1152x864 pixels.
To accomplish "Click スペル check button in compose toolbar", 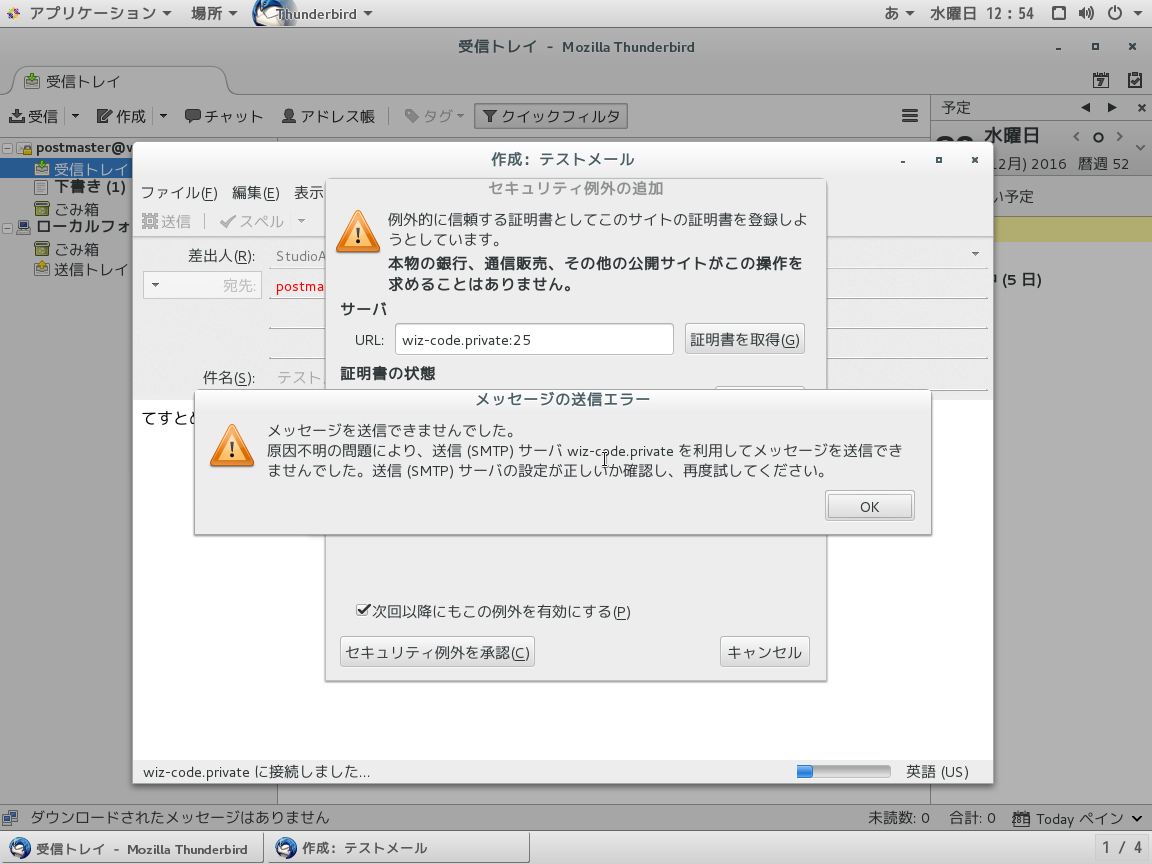I will point(252,221).
